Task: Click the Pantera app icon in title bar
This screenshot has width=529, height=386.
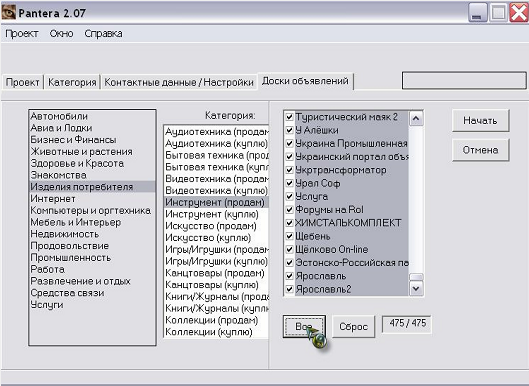Action: click(8, 12)
